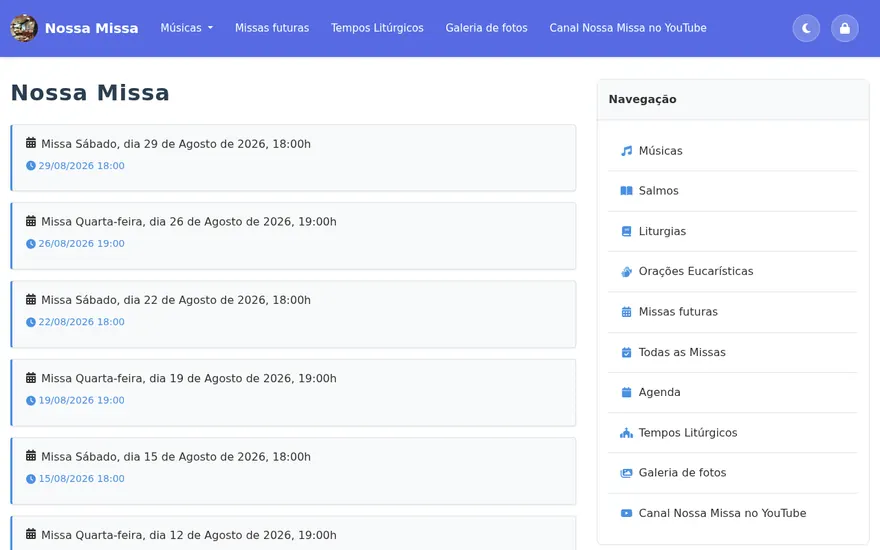880x550 pixels.
Task: Open Missa Quarta-feira, dia 19 de Agosto title
Action: point(189,378)
